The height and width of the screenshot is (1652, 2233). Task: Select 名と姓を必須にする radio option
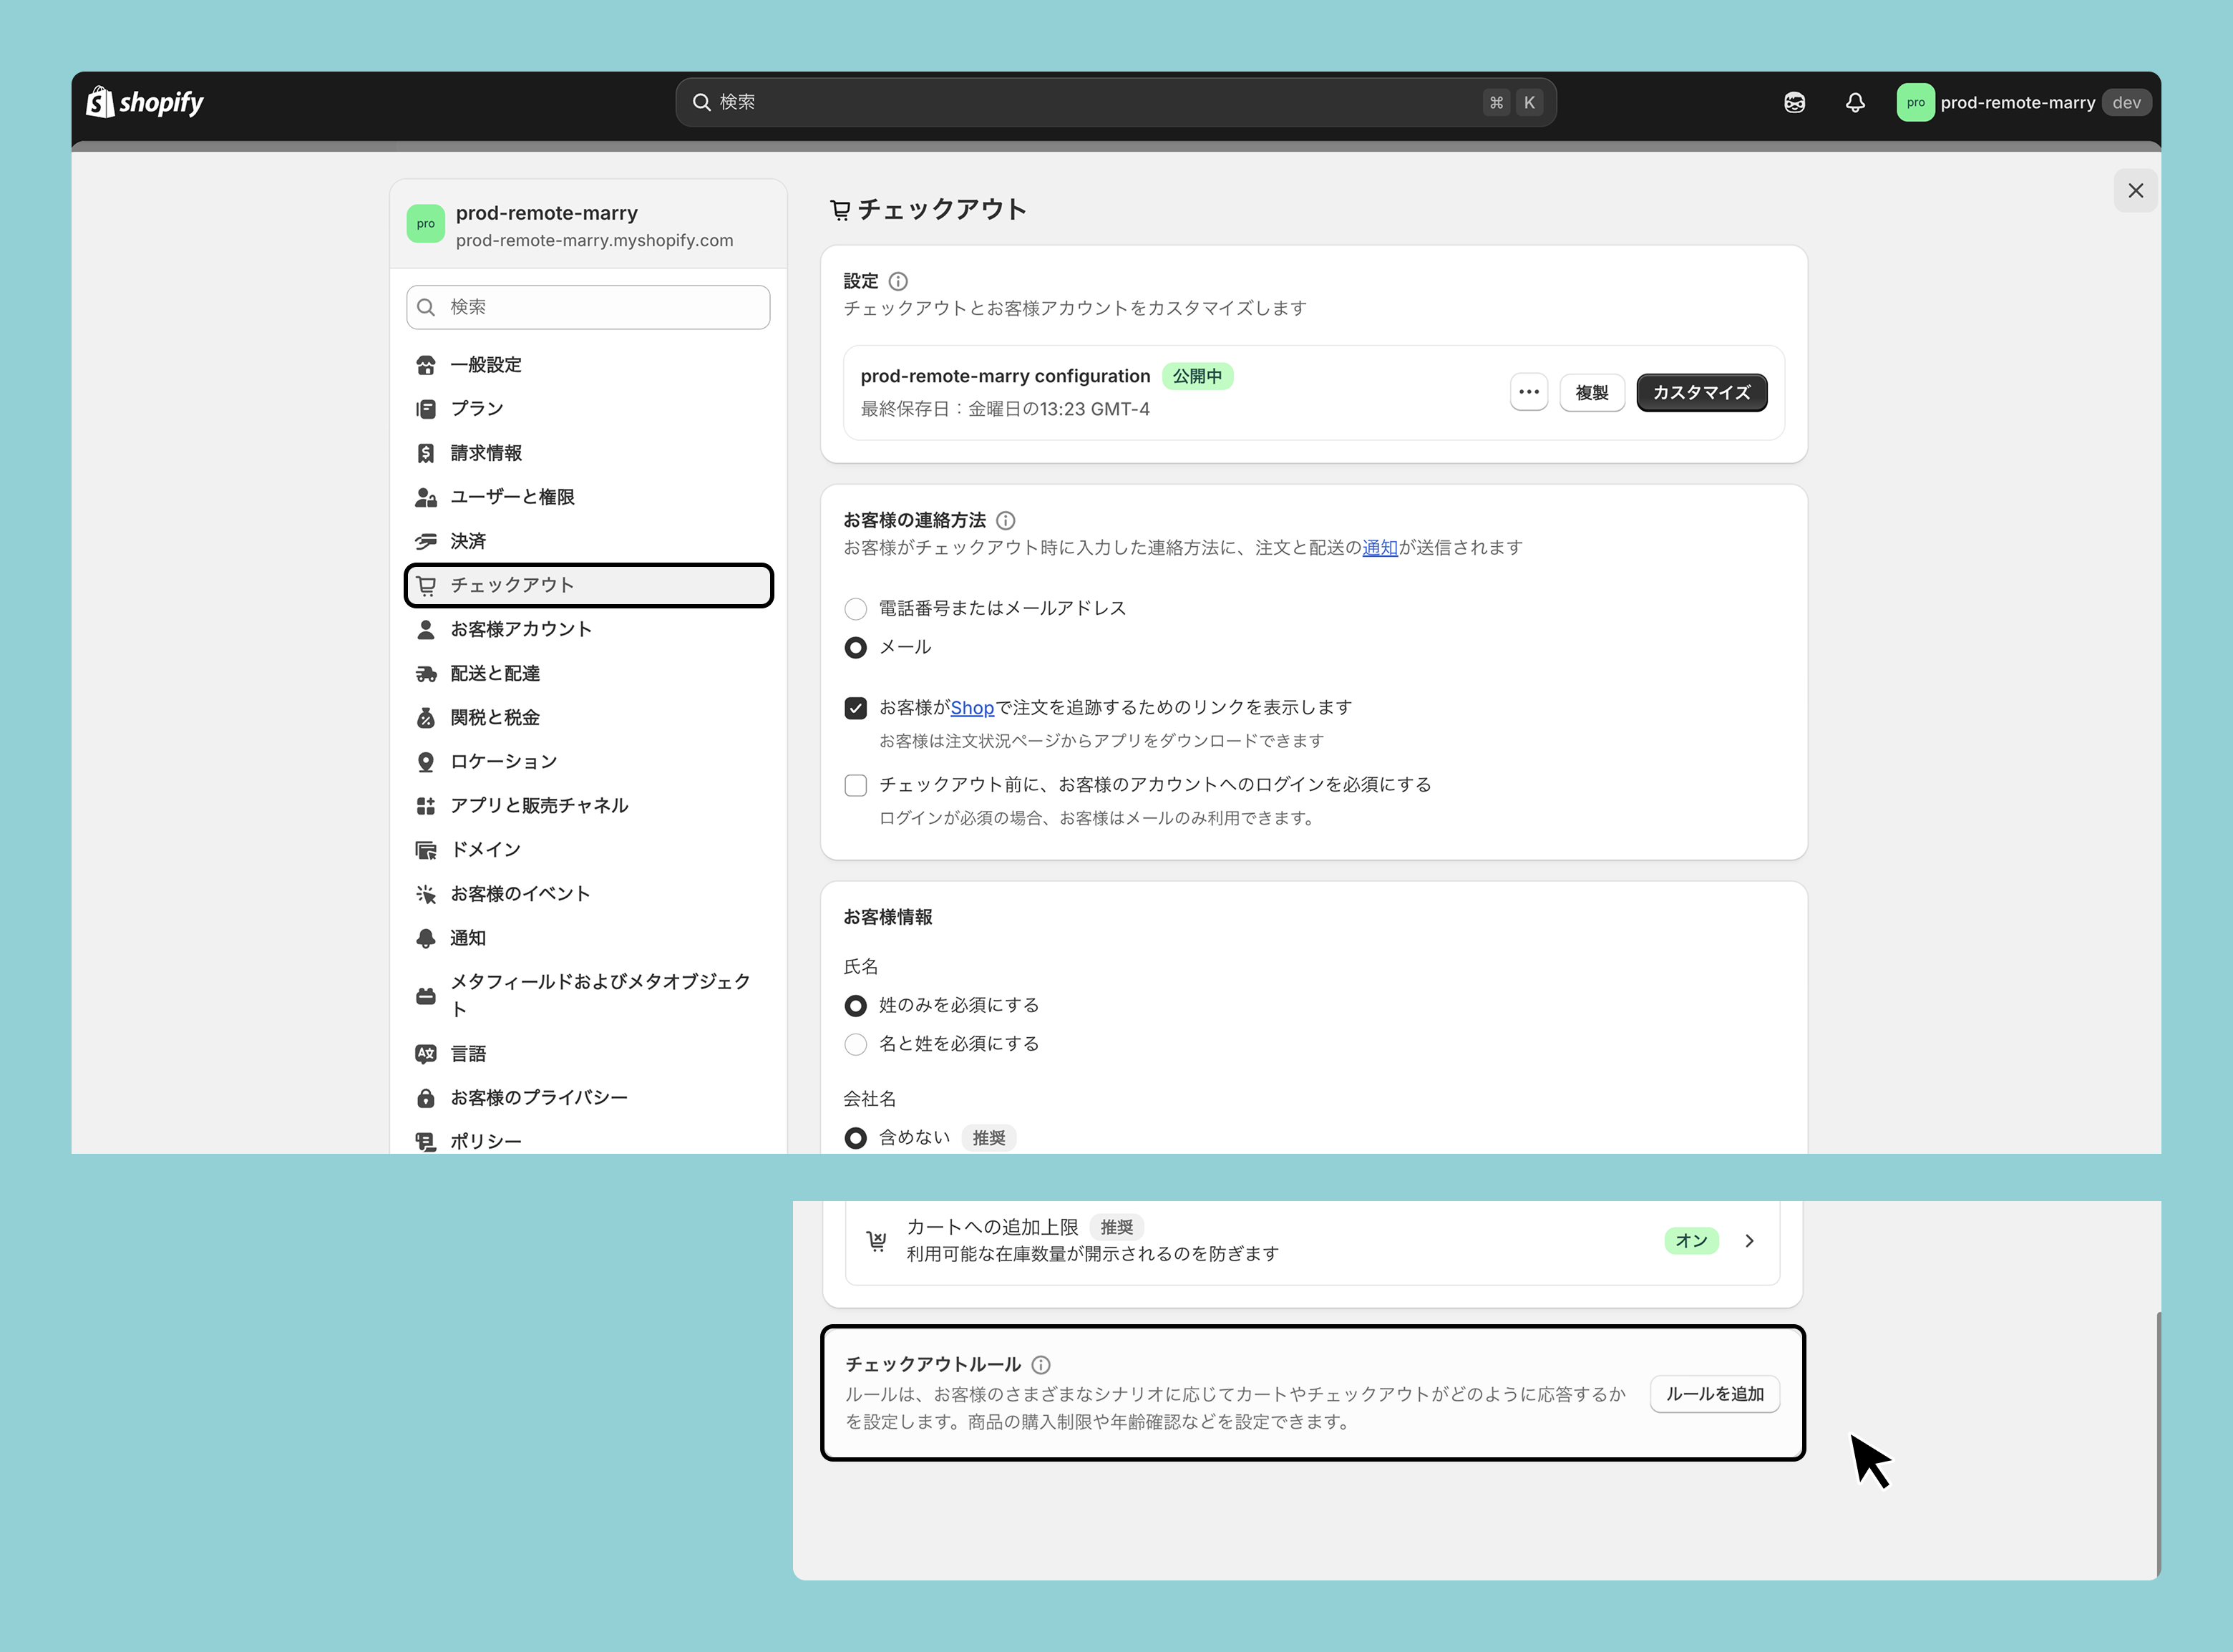point(856,1044)
